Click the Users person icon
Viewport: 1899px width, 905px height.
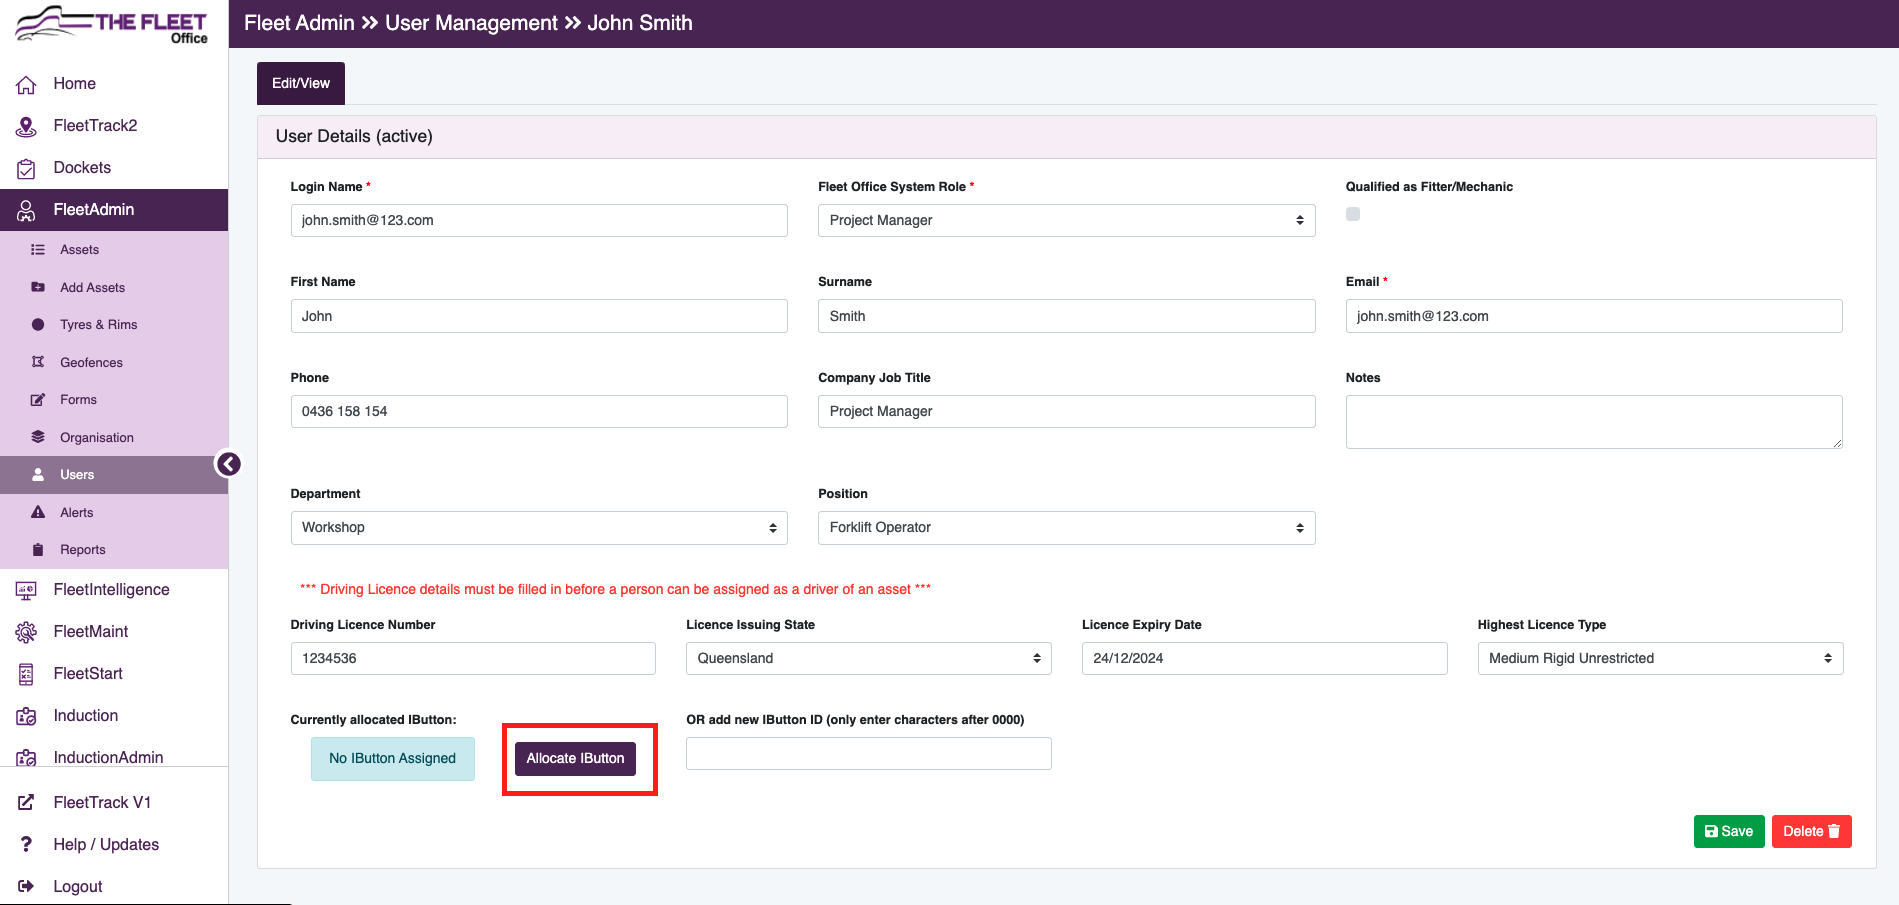(38, 474)
